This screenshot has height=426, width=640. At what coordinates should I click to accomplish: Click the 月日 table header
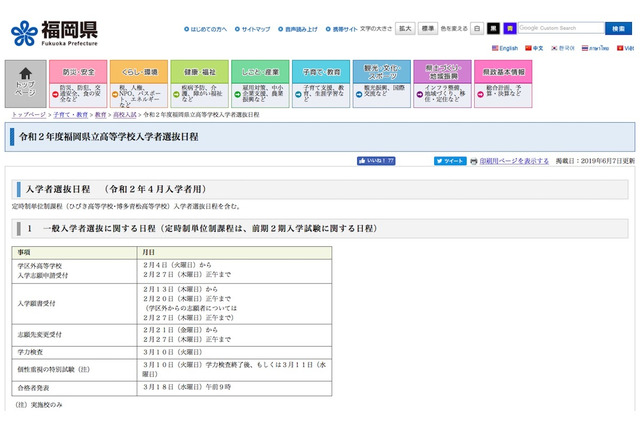coord(234,253)
